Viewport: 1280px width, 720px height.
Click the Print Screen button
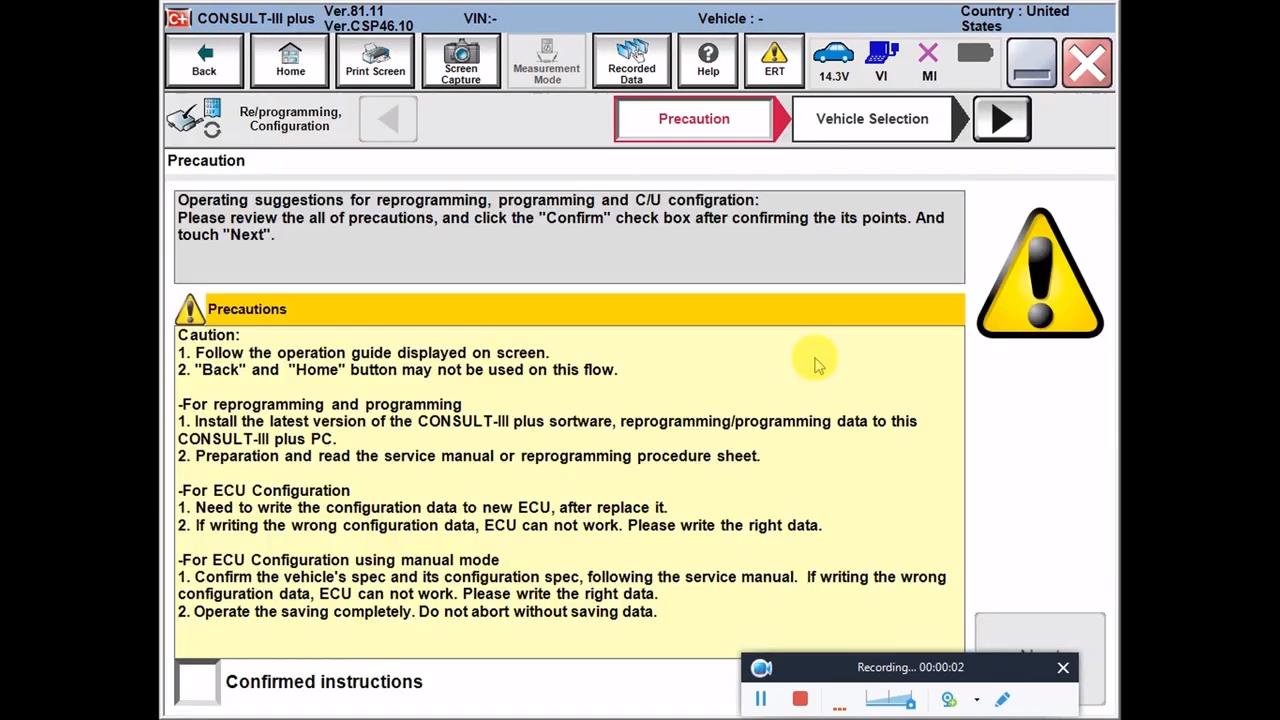375,61
